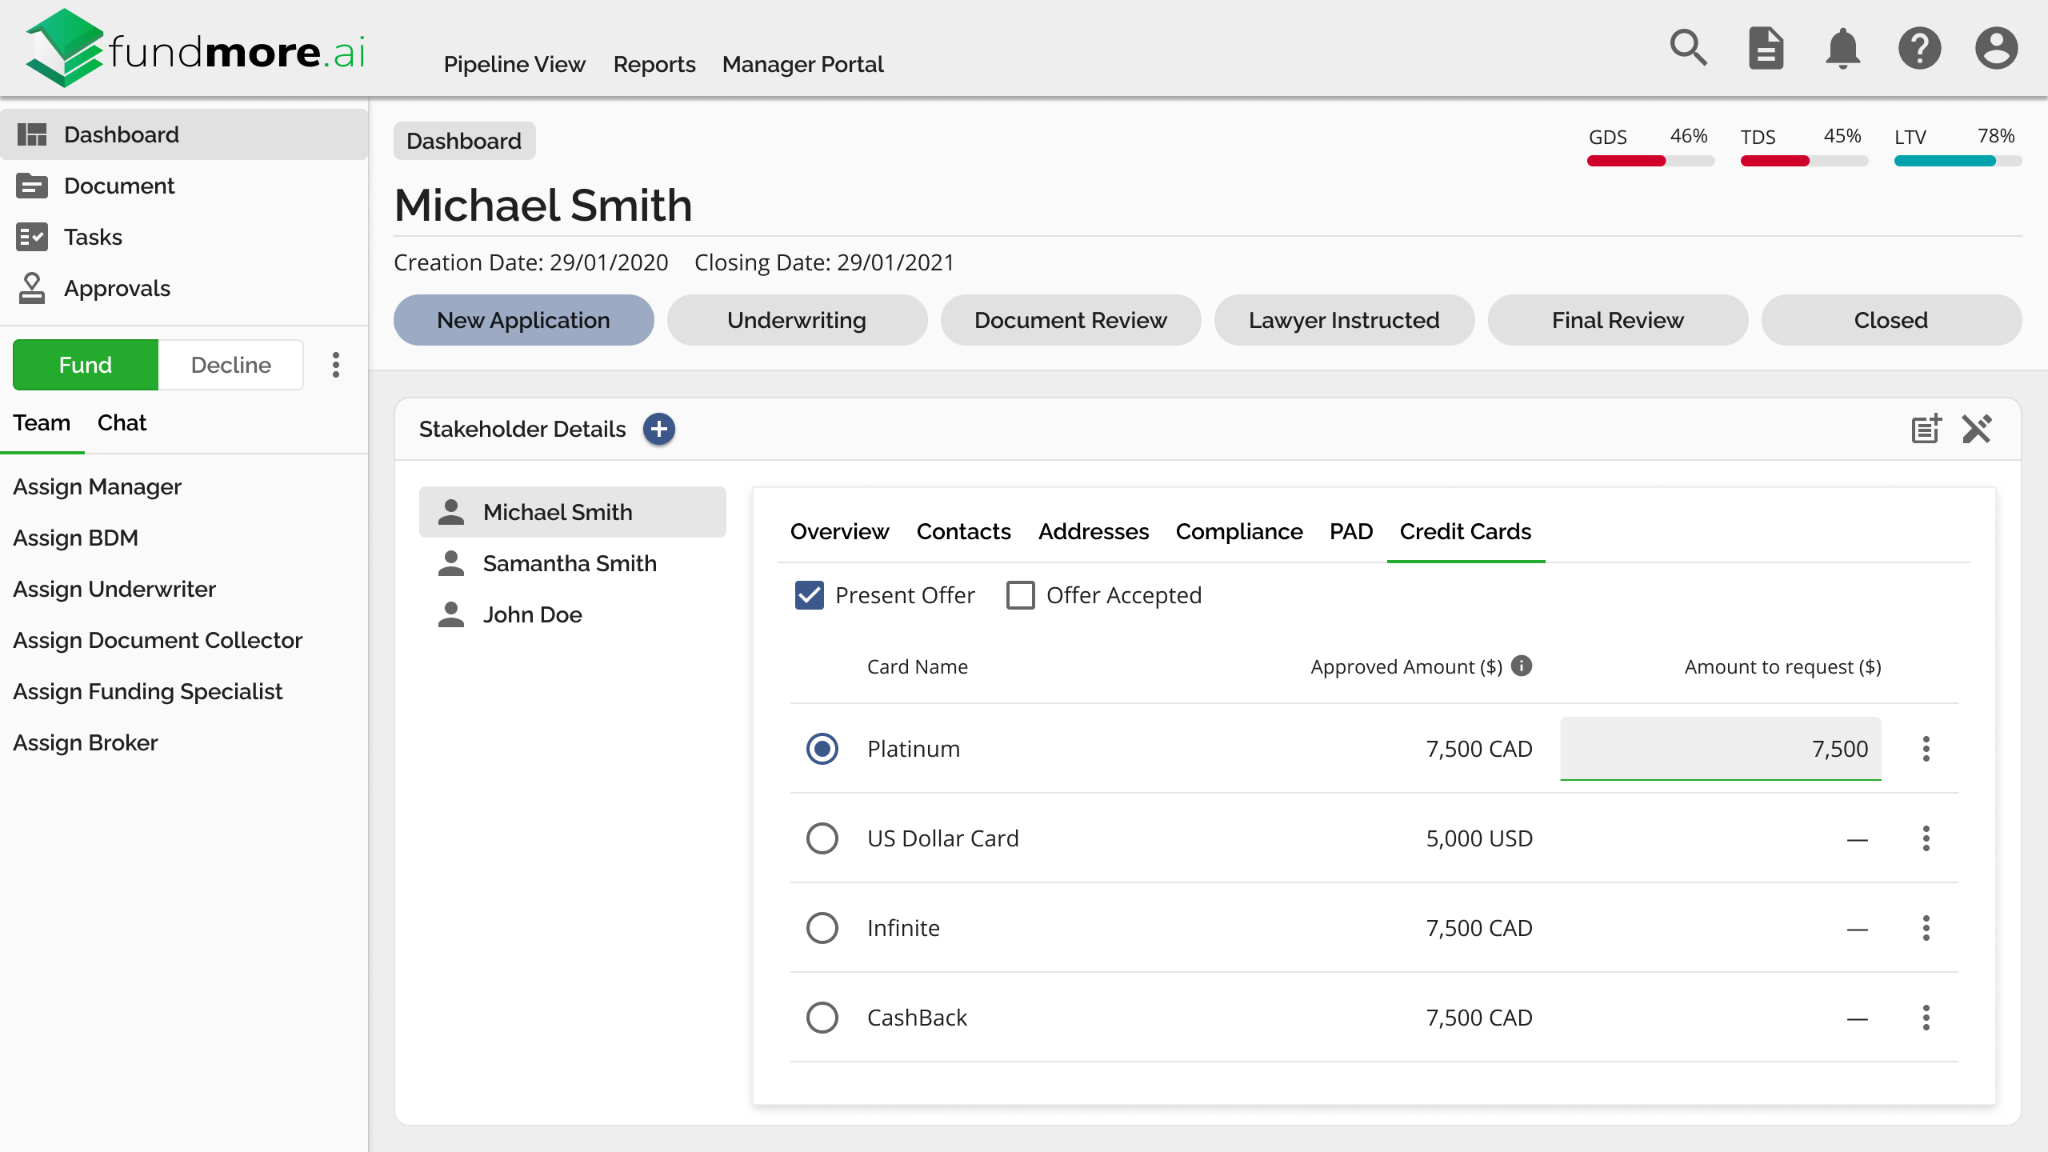Click the add note icon in Stakeholder Details

coord(1926,429)
